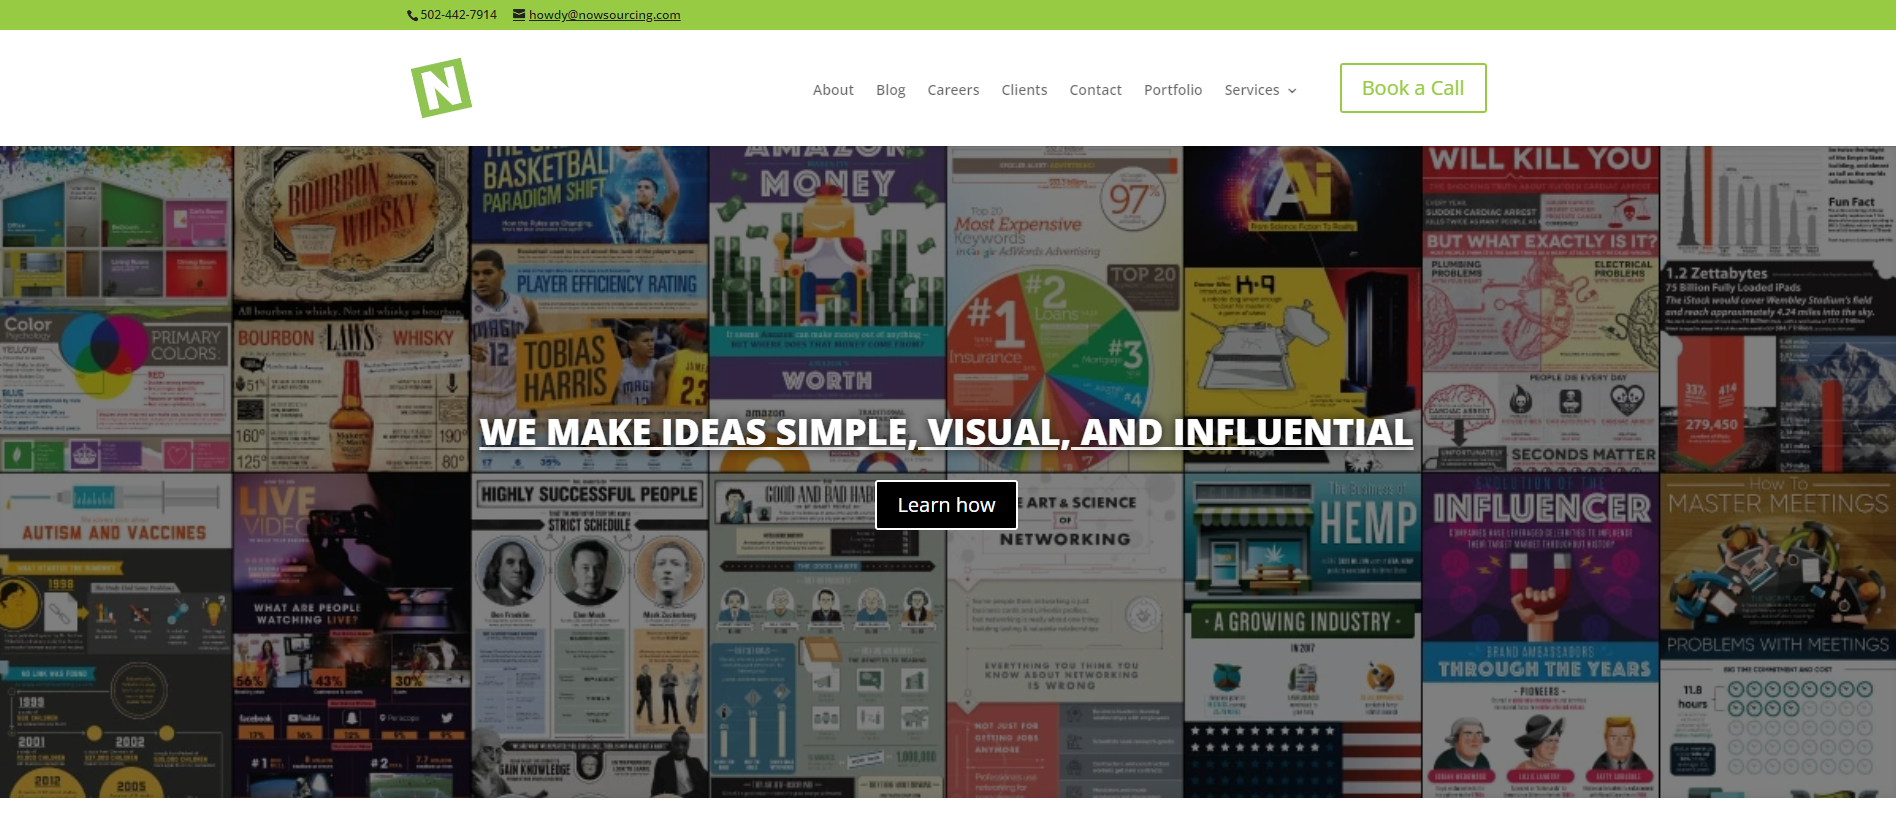Click the Book a Call button
1896x831 pixels.
coord(1413,88)
